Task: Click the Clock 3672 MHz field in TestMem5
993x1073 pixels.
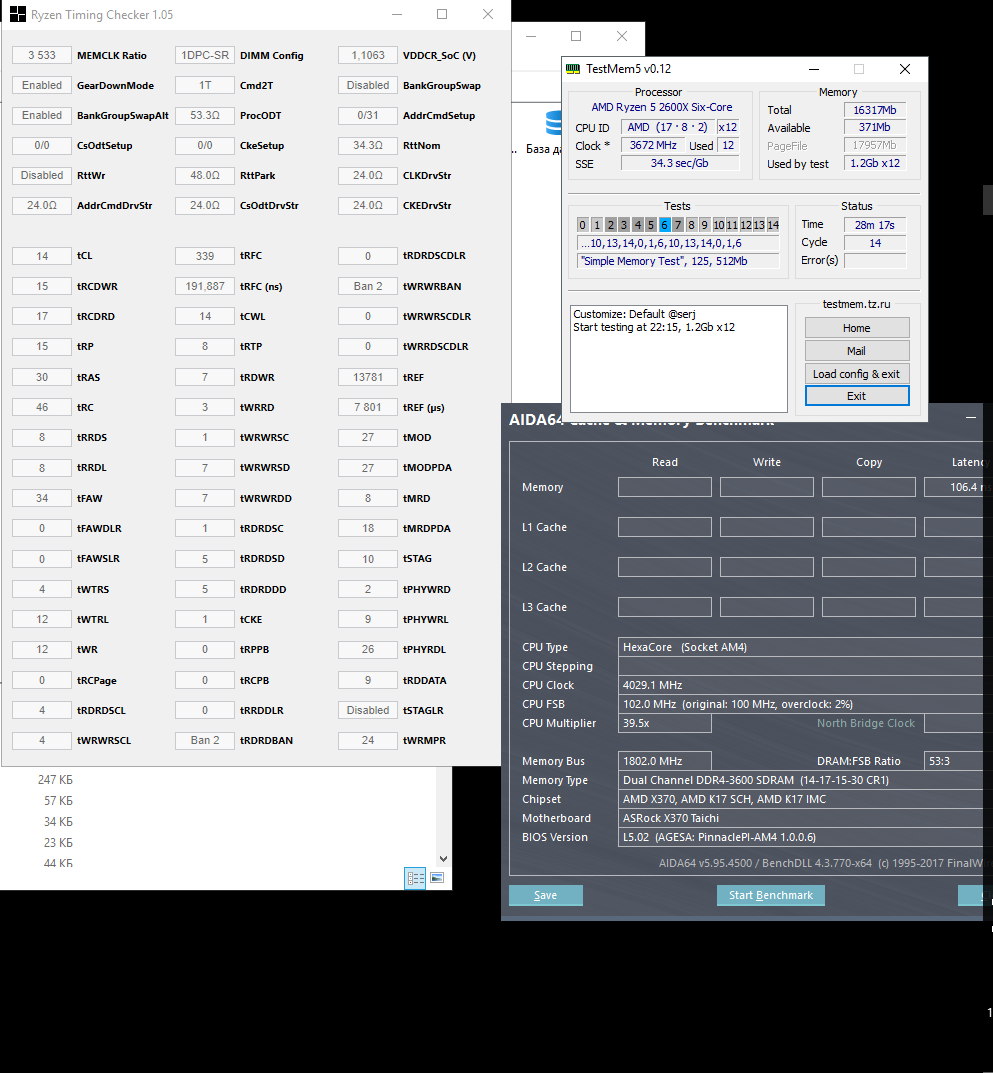Action: 653,145
